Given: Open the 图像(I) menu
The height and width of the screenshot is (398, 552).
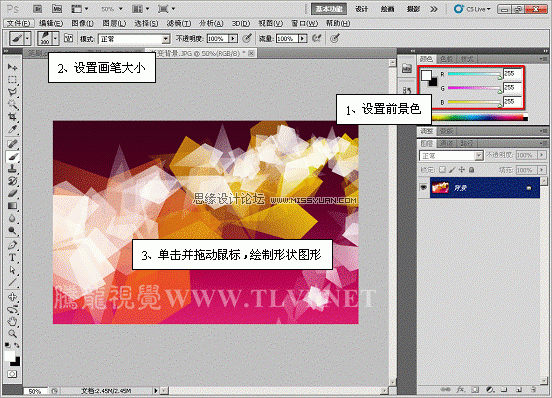Looking at the screenshot, I should point(82,23).
